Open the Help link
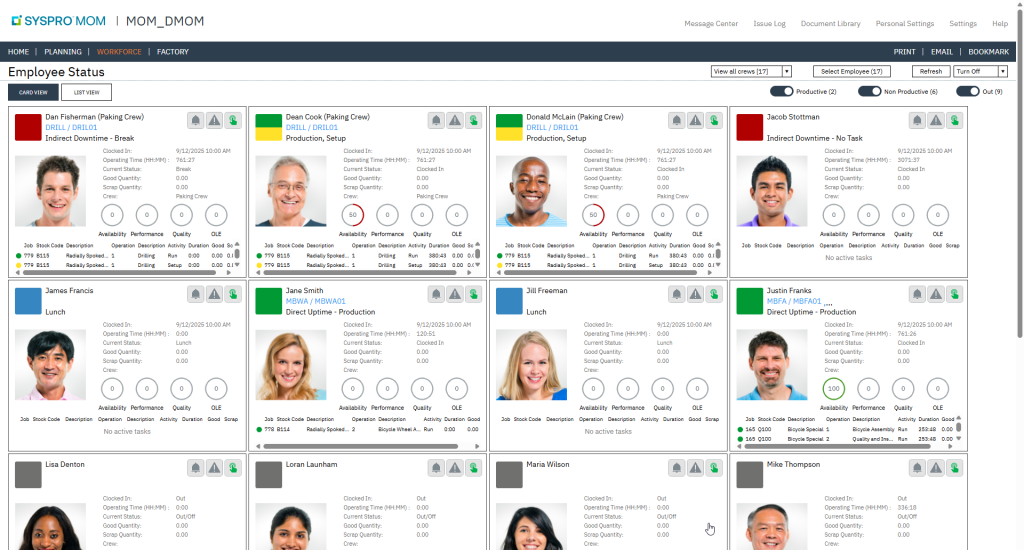 click(x=1000, y=24)
